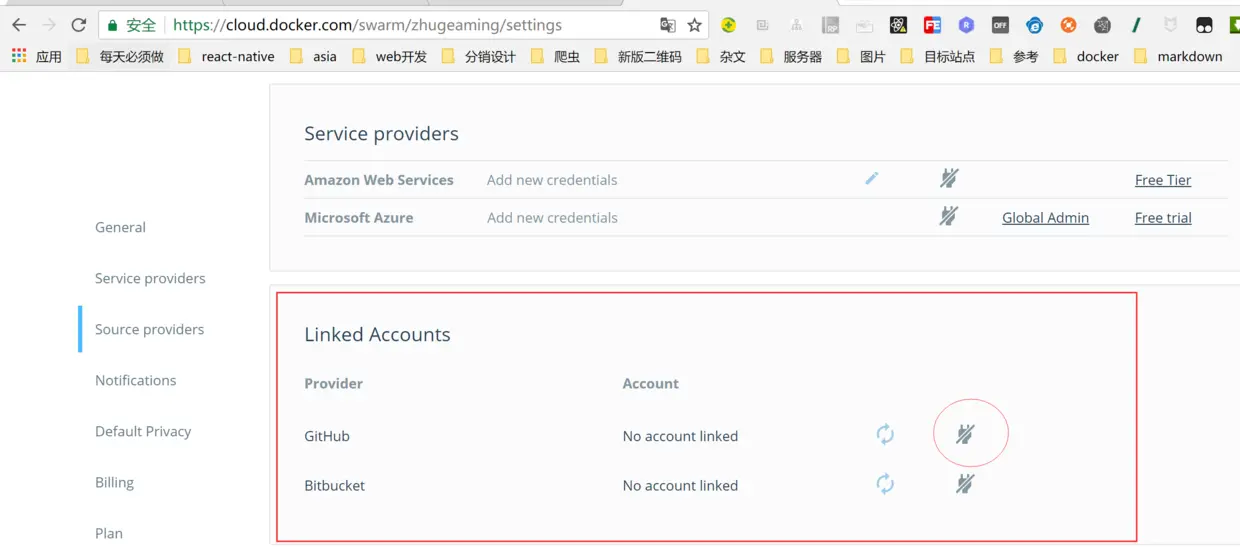Open the 新版二维码 bookmark folder

click(x=638, y=56)
